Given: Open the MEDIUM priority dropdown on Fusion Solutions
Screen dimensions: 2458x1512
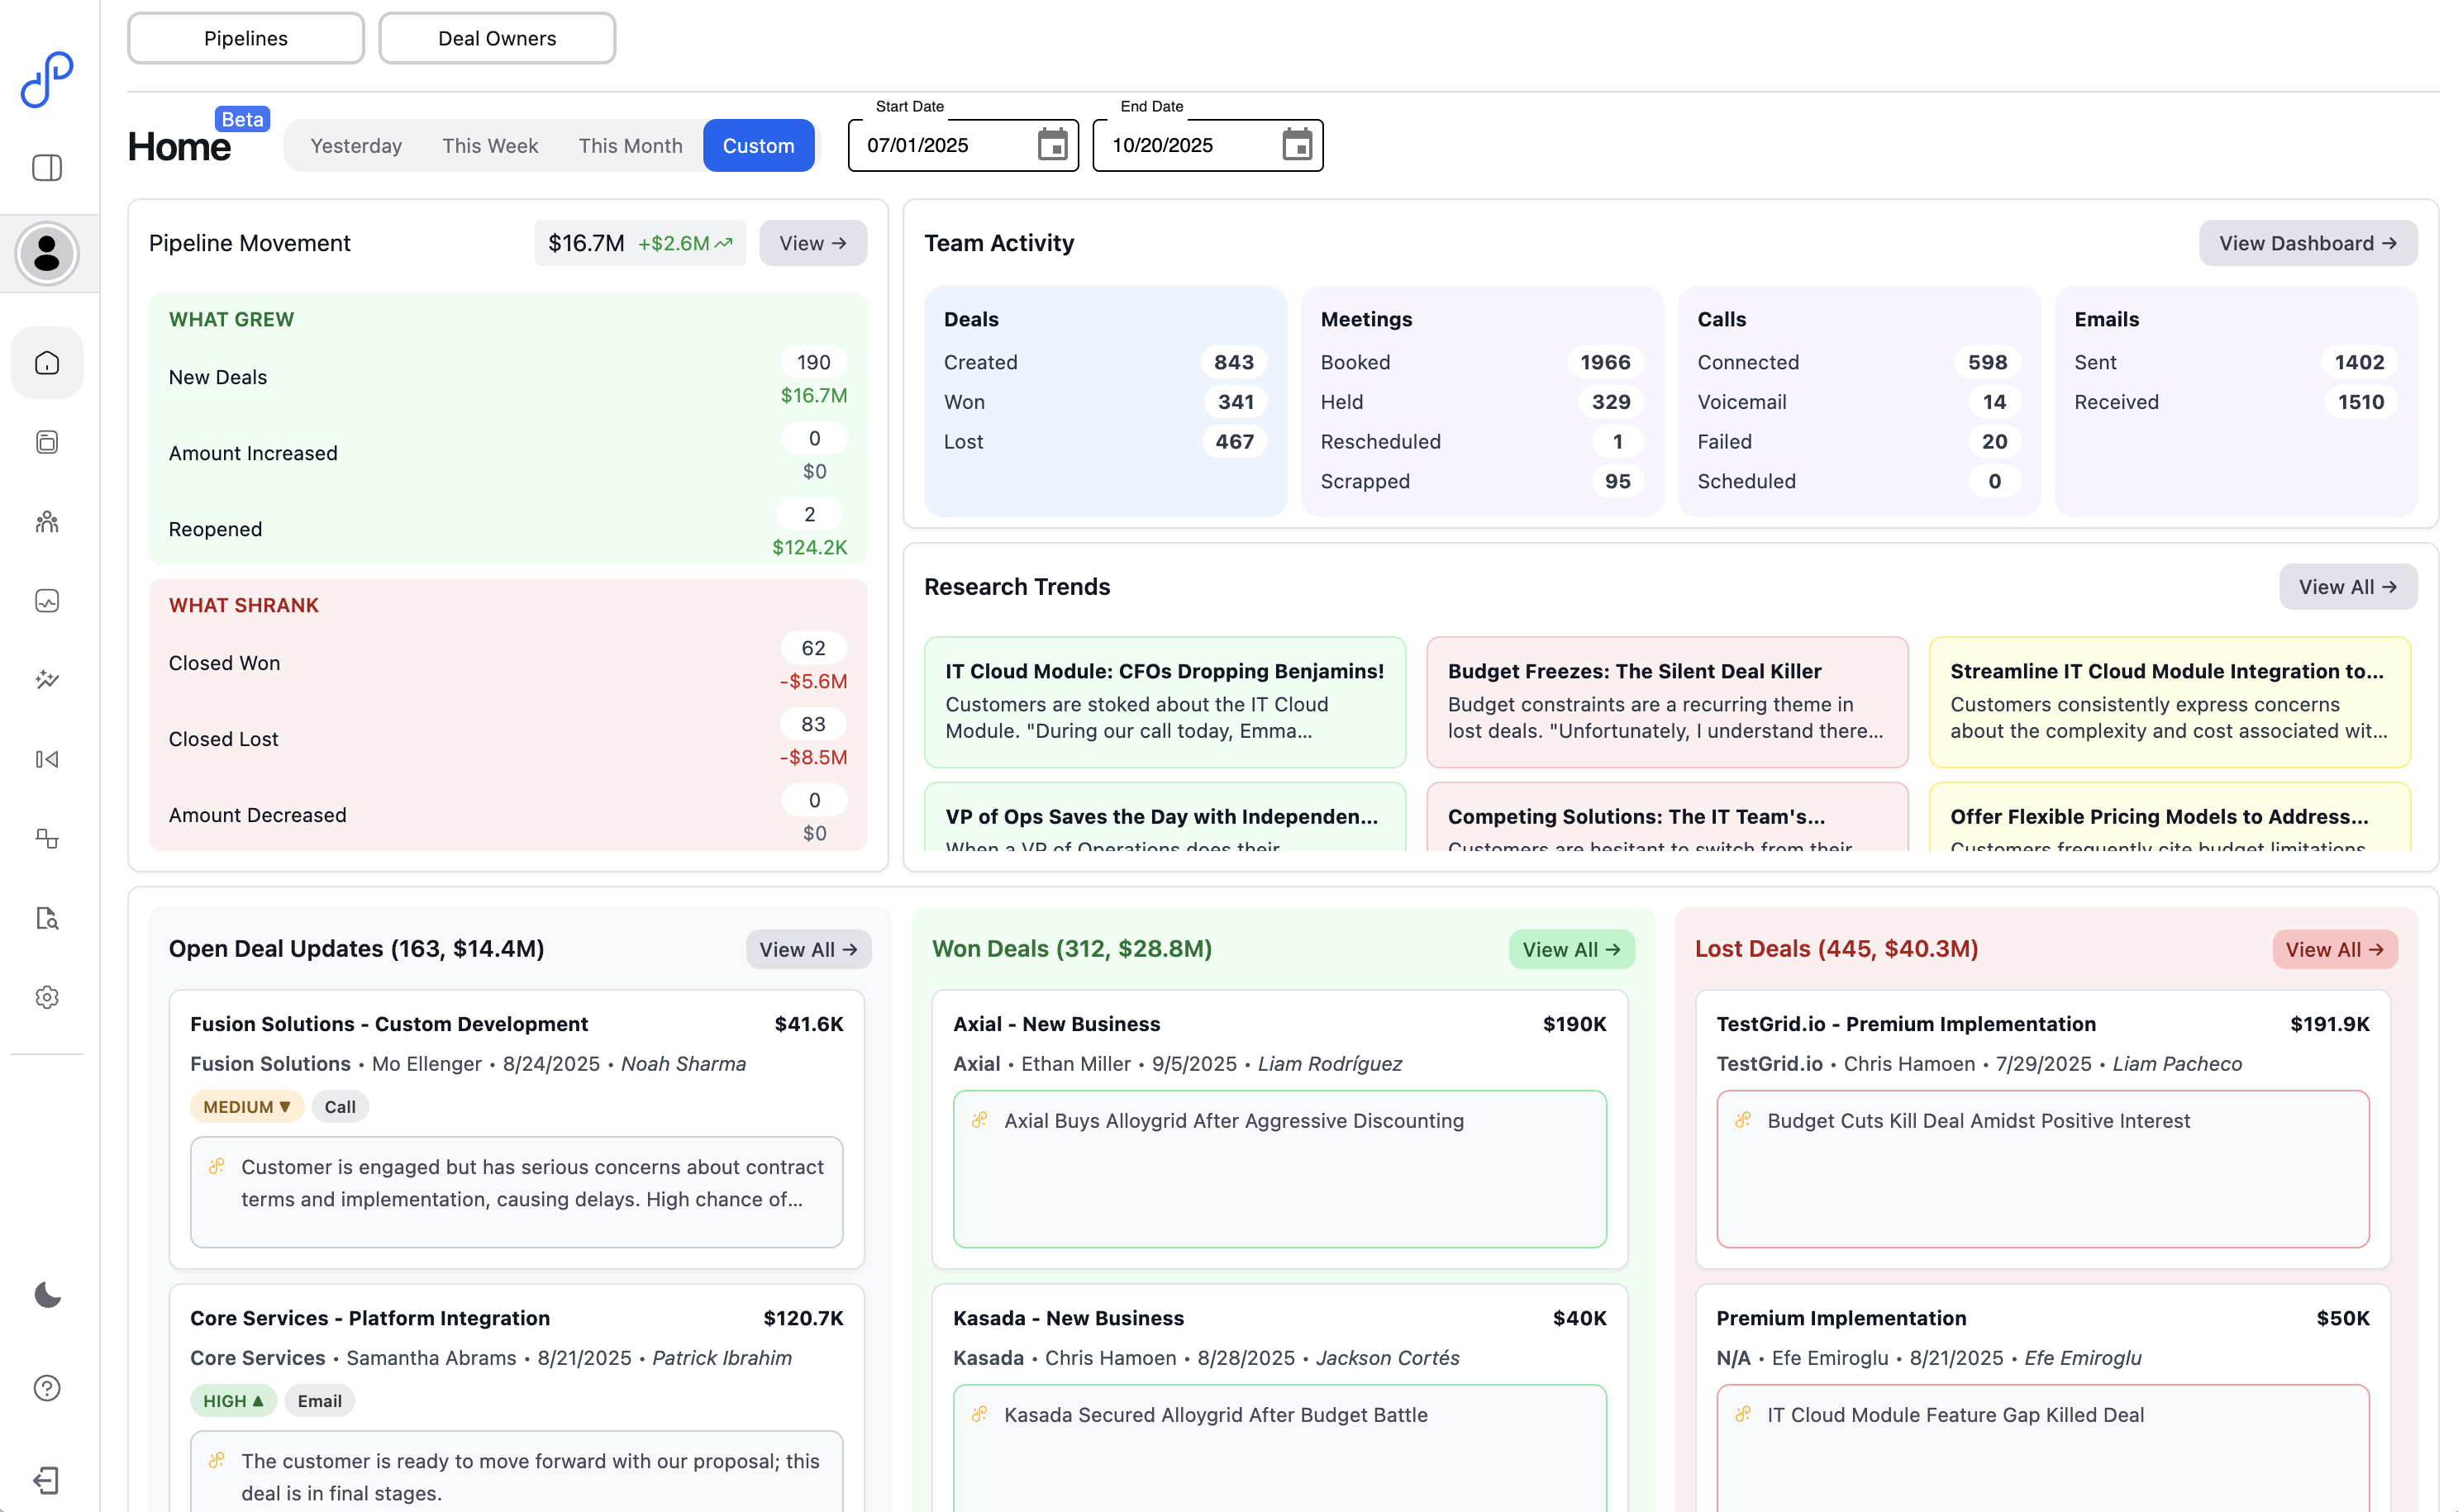Looking at the screenshot, I should 246,1106.
